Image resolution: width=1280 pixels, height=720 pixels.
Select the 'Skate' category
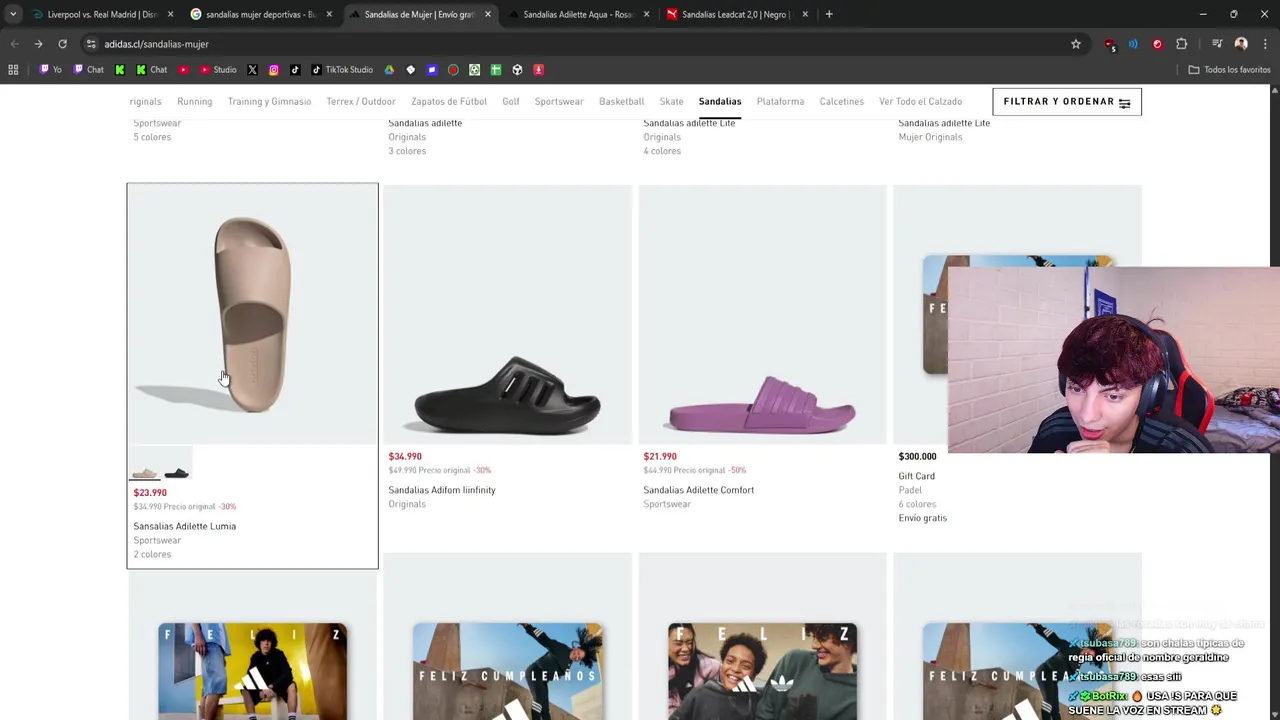[x=671, y=101]
